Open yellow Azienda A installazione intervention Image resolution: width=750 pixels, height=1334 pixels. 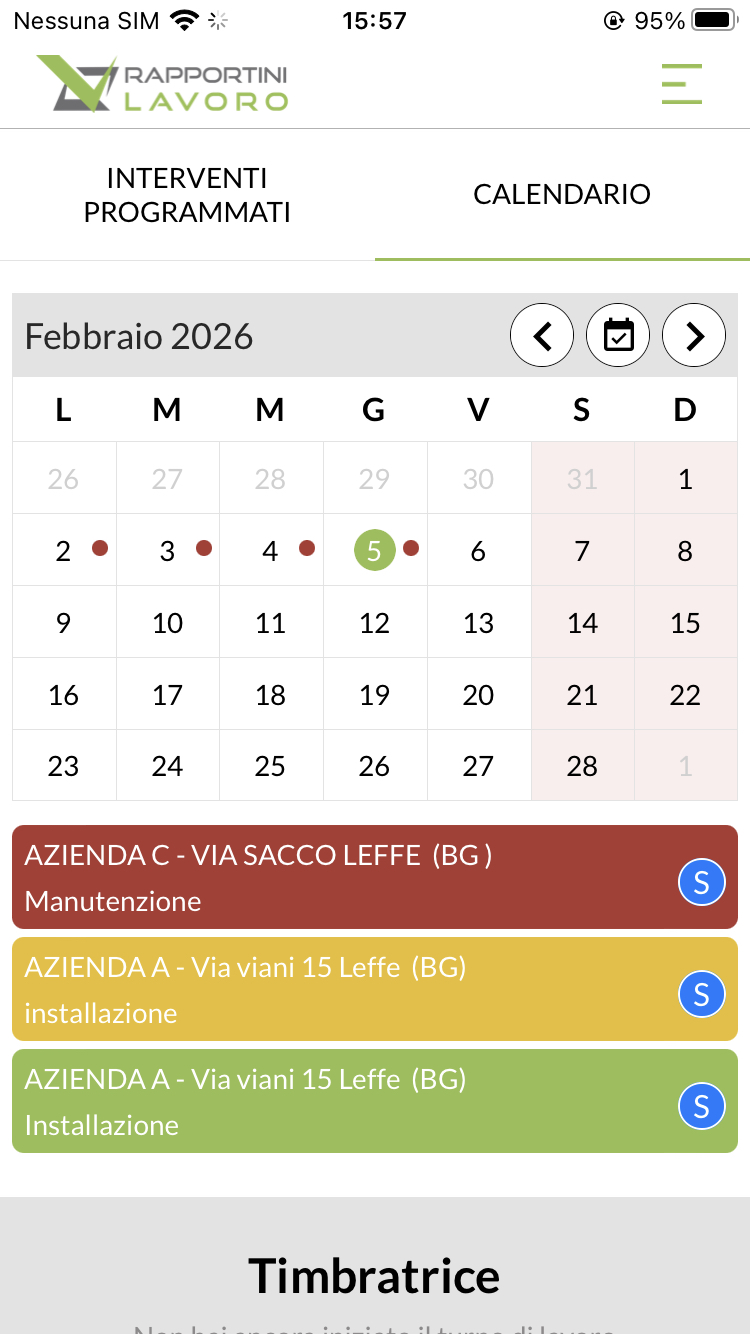(340, 990)
